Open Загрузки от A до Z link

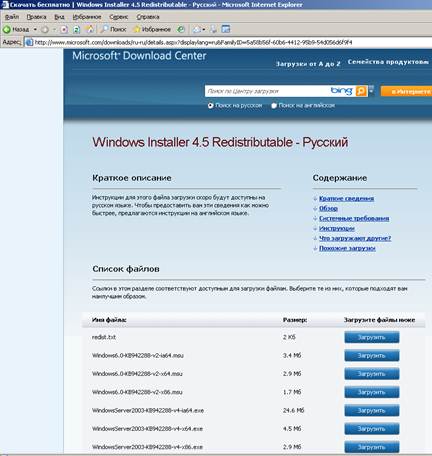[x=308, y=64]
